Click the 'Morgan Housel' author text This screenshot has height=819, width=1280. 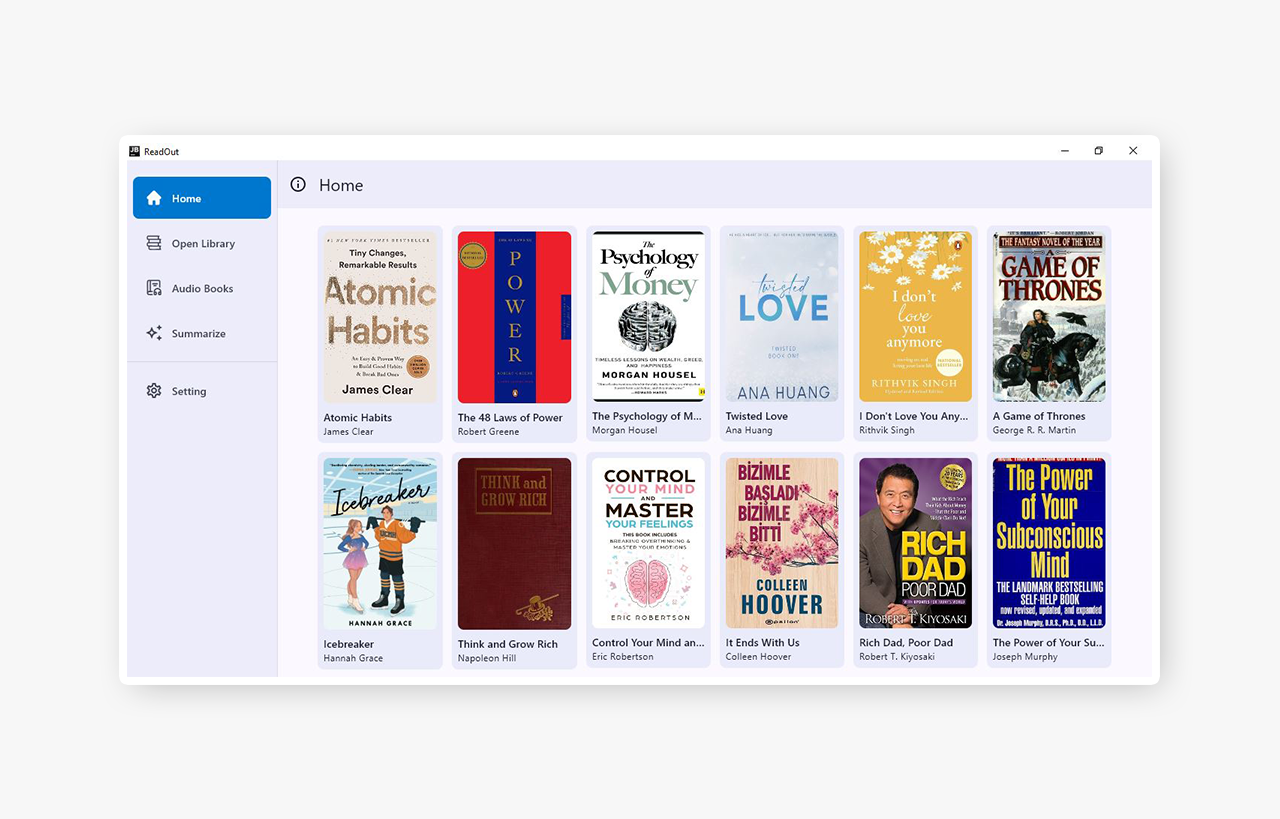tap(625, 430)
